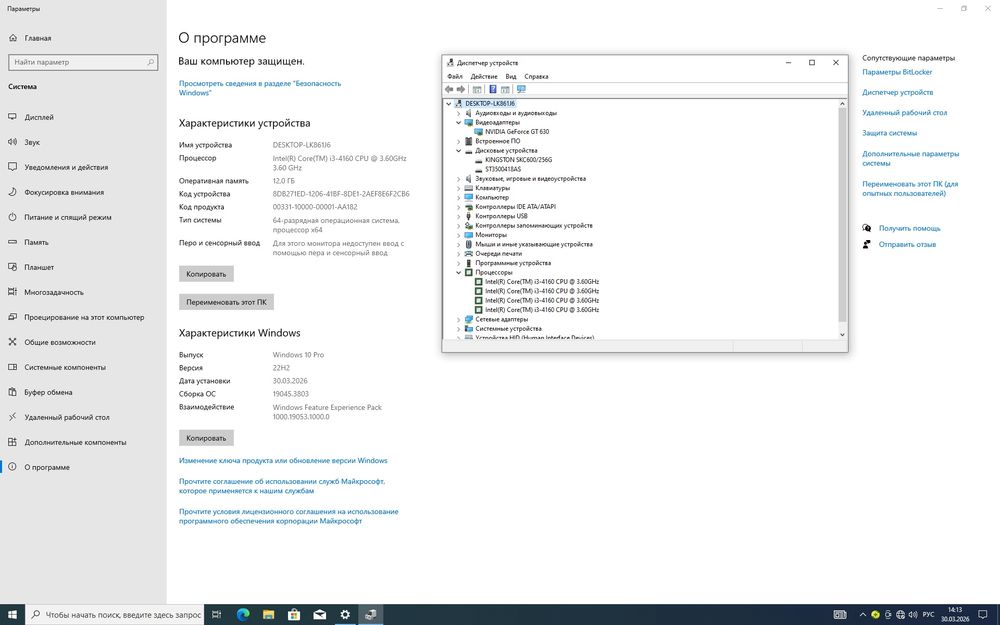The image size is (1000, 625).
Task: Open Windows Start button on taskbar
Action: pyautogui.click(x=12, y=615)
